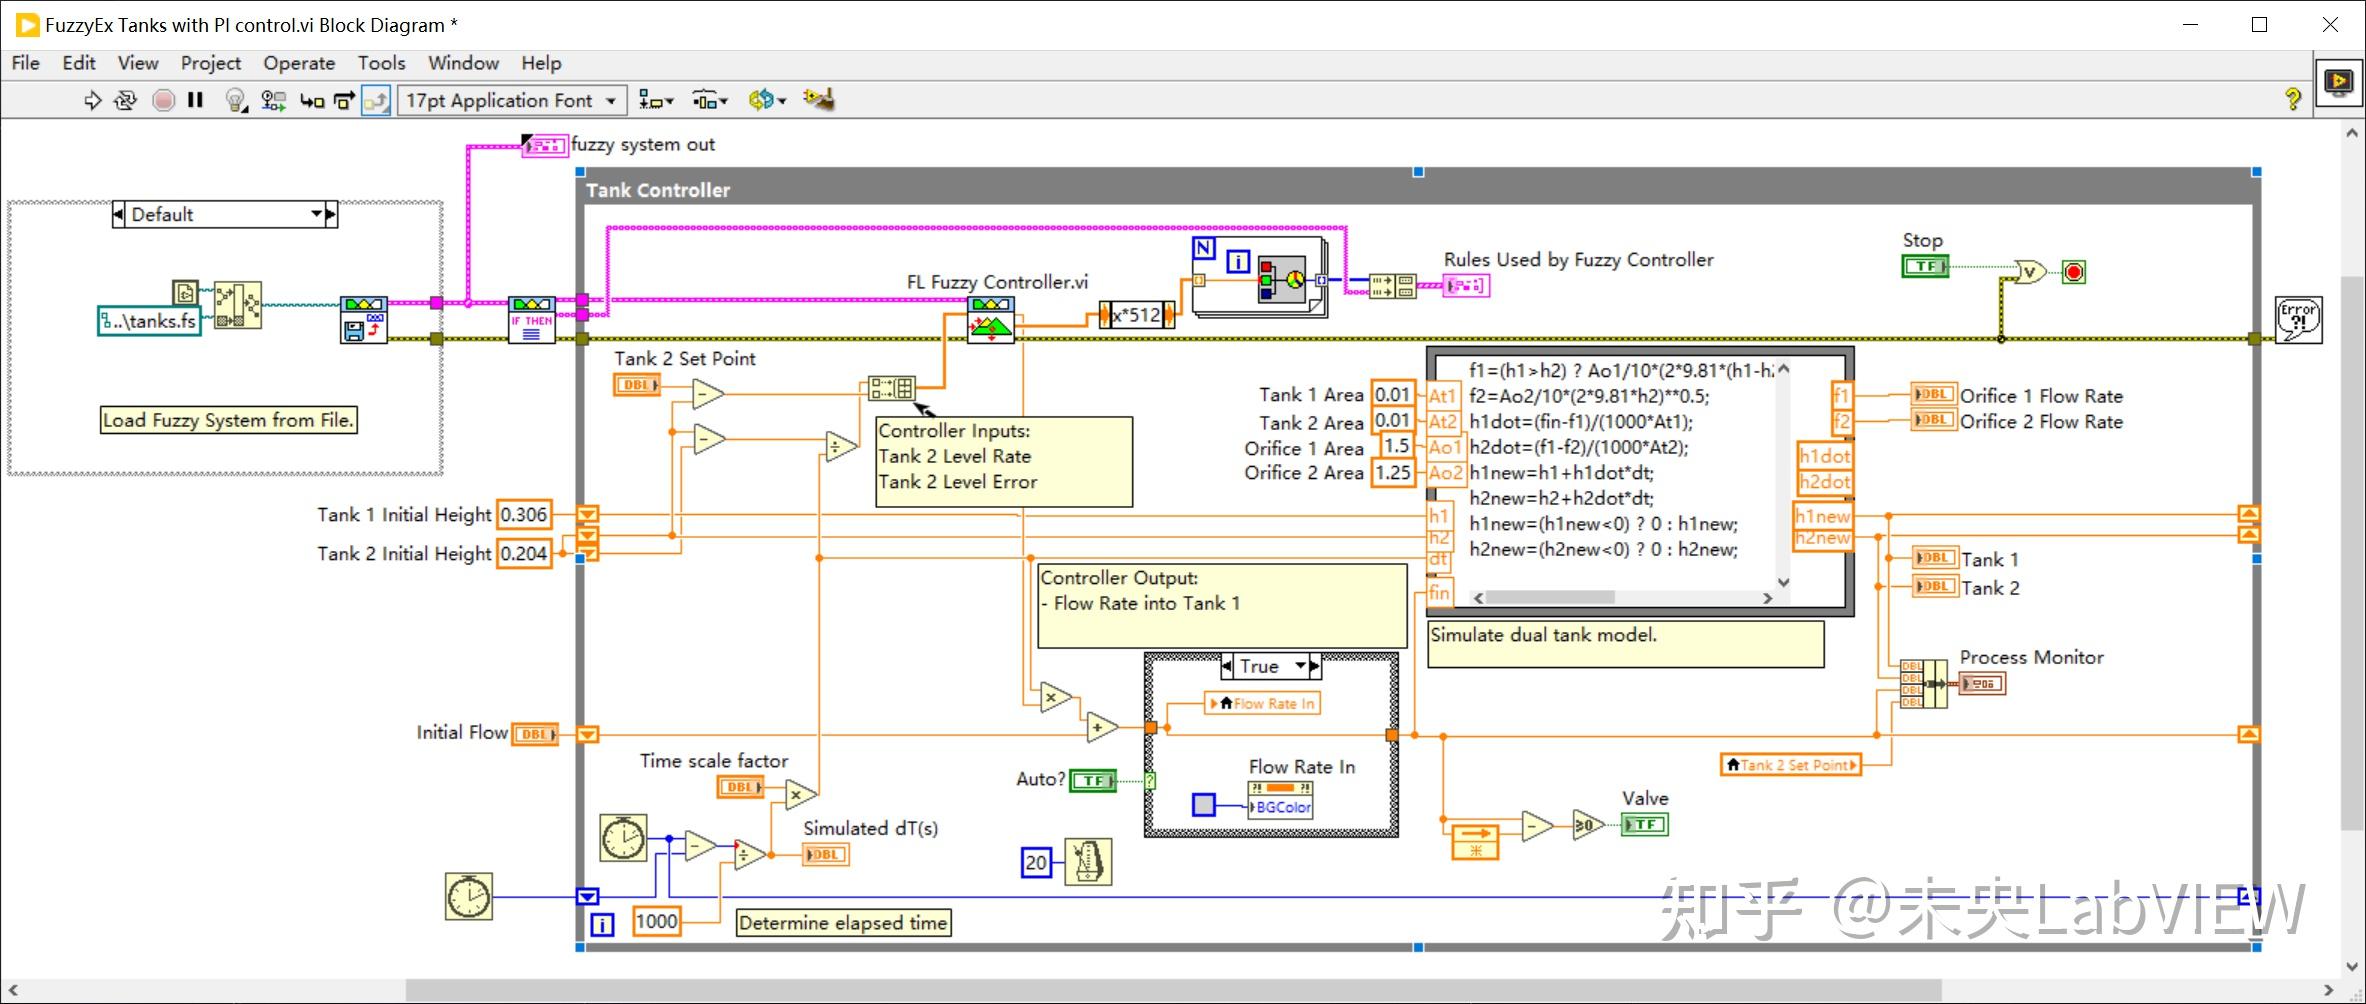Click Tank 1 Initial Height value 0.306
Screen dimensions: 2366x1004
[x=524, y=515]
